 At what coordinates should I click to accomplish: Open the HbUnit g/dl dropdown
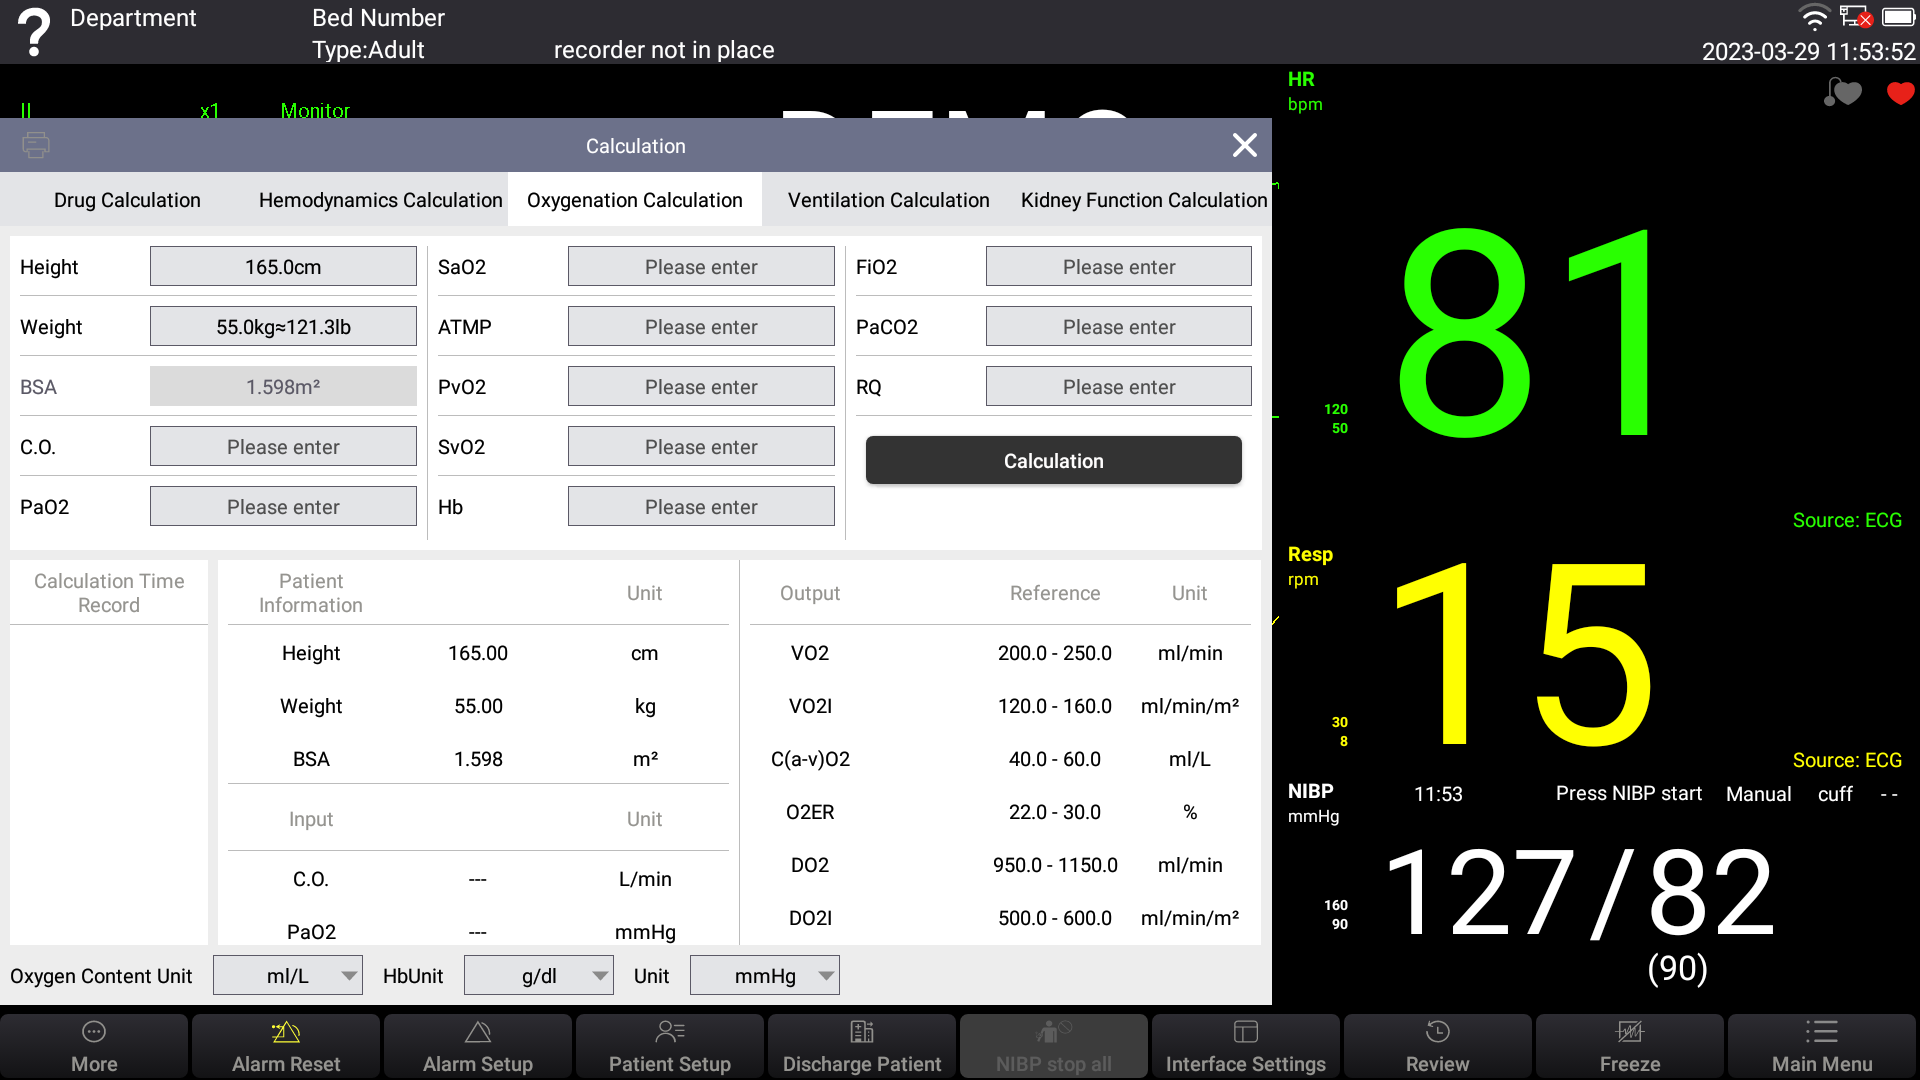(539, 975)
